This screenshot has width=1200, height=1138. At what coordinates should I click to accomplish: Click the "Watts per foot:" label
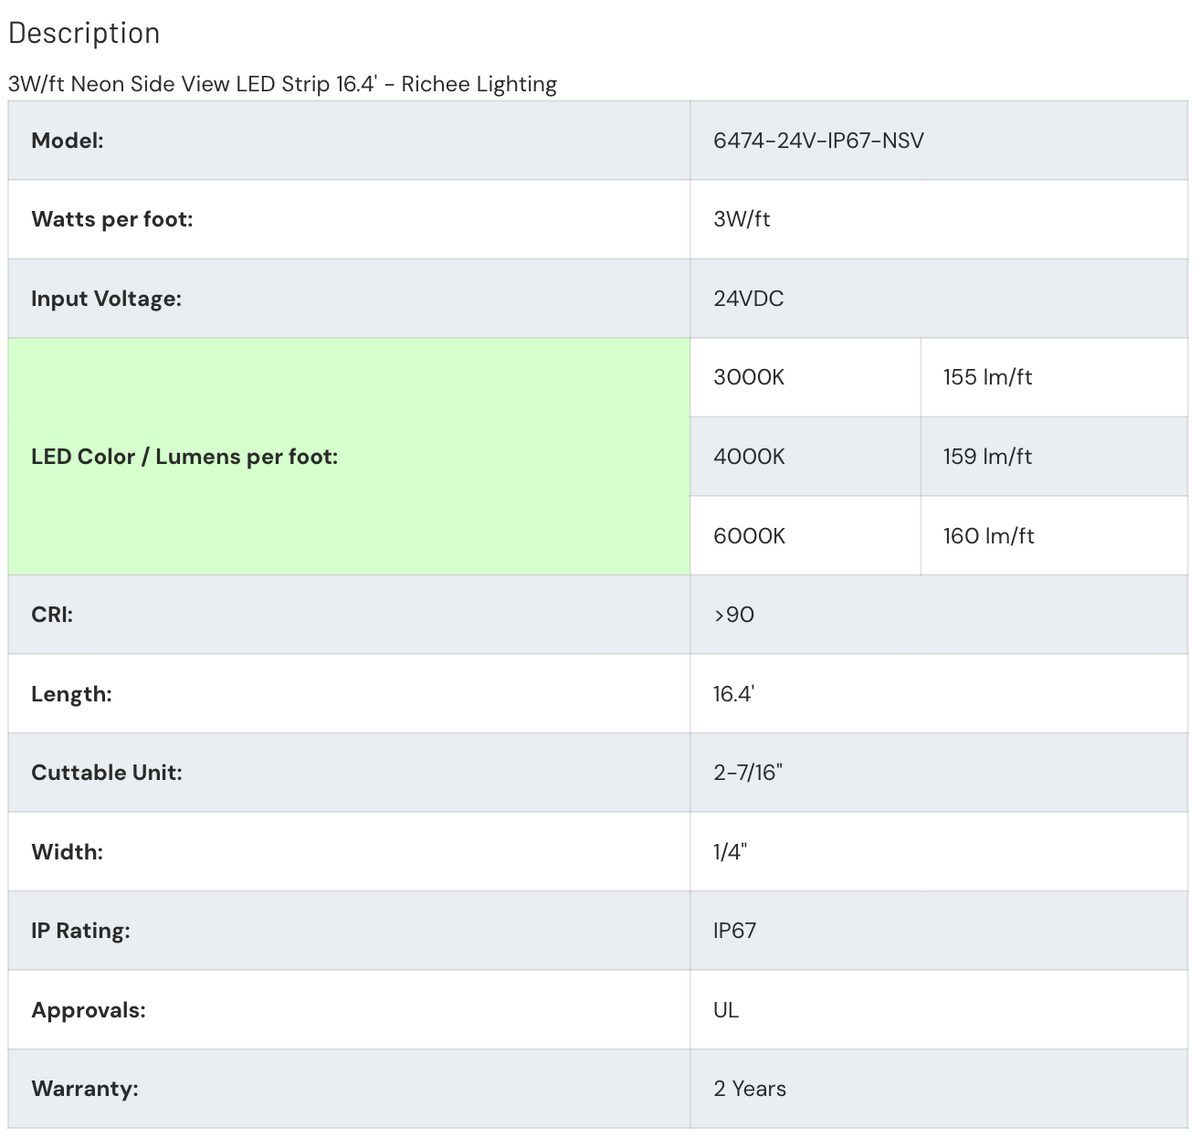click(x=112, y=219)
